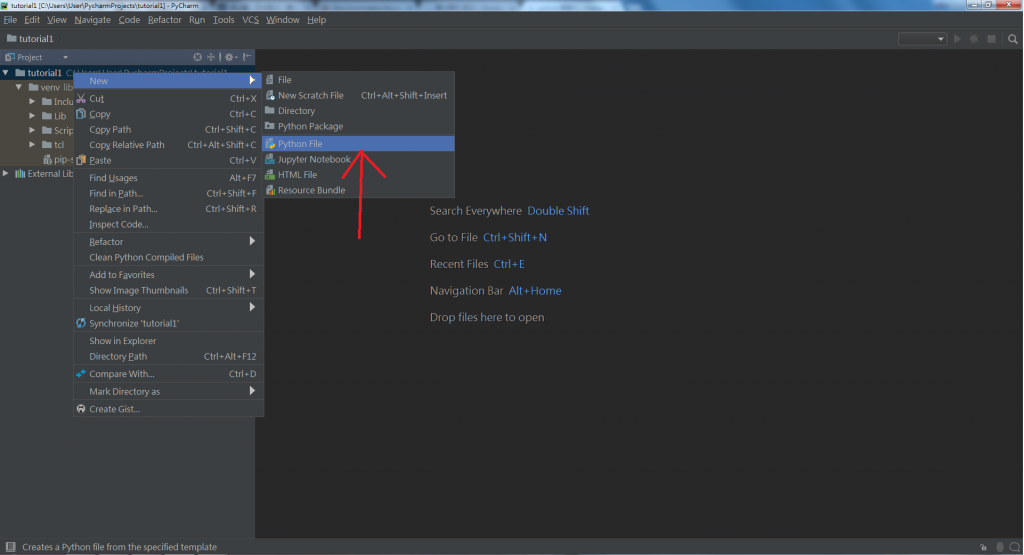The image size is (1024, 555).
Task: Open the Tools menu
Action: point(223,20)
